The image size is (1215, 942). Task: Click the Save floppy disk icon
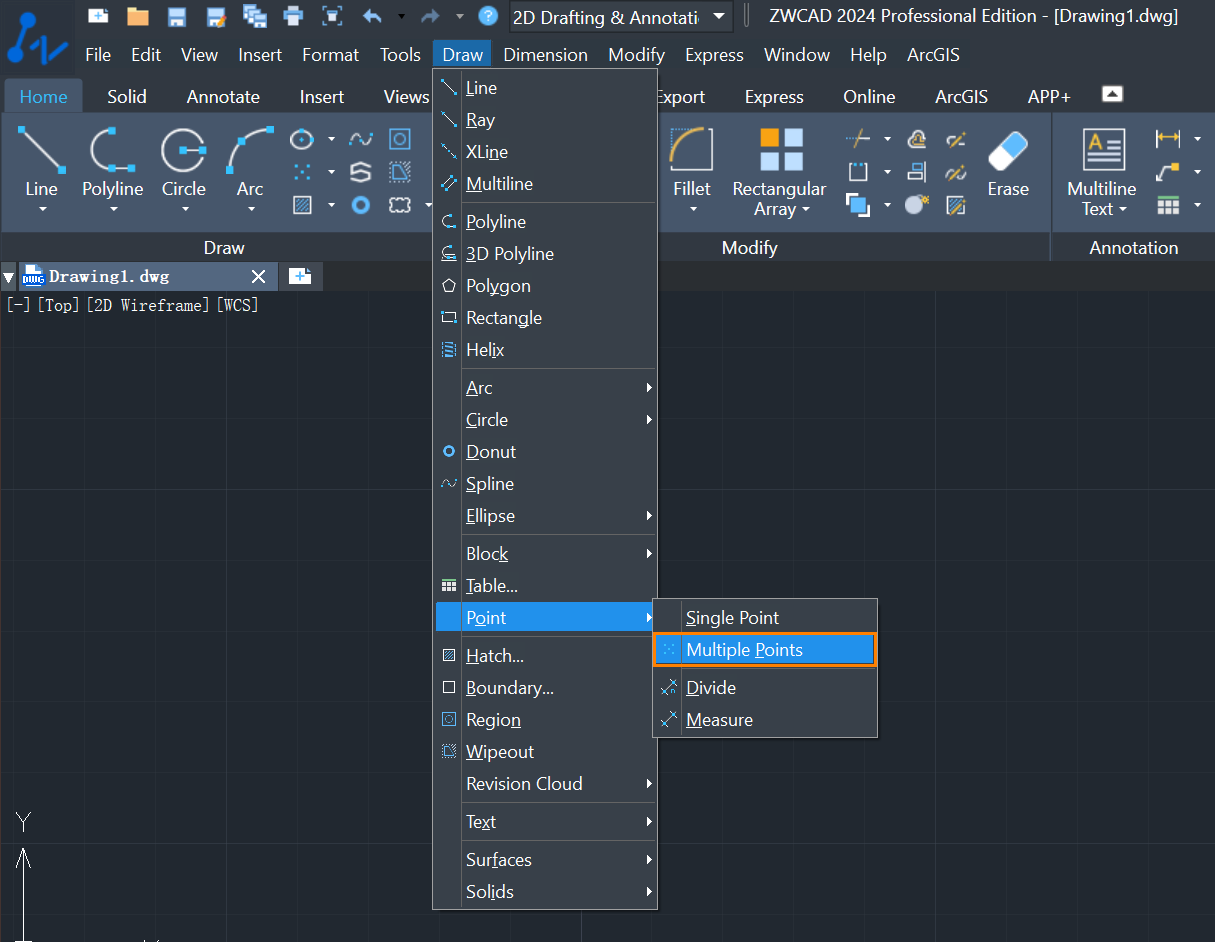177,16
